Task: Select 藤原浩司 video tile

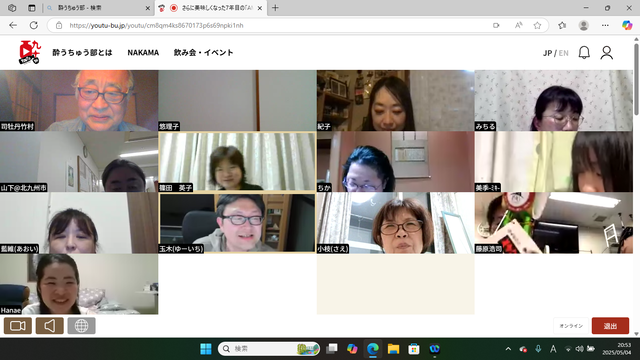Action: [x=554, y=223]
